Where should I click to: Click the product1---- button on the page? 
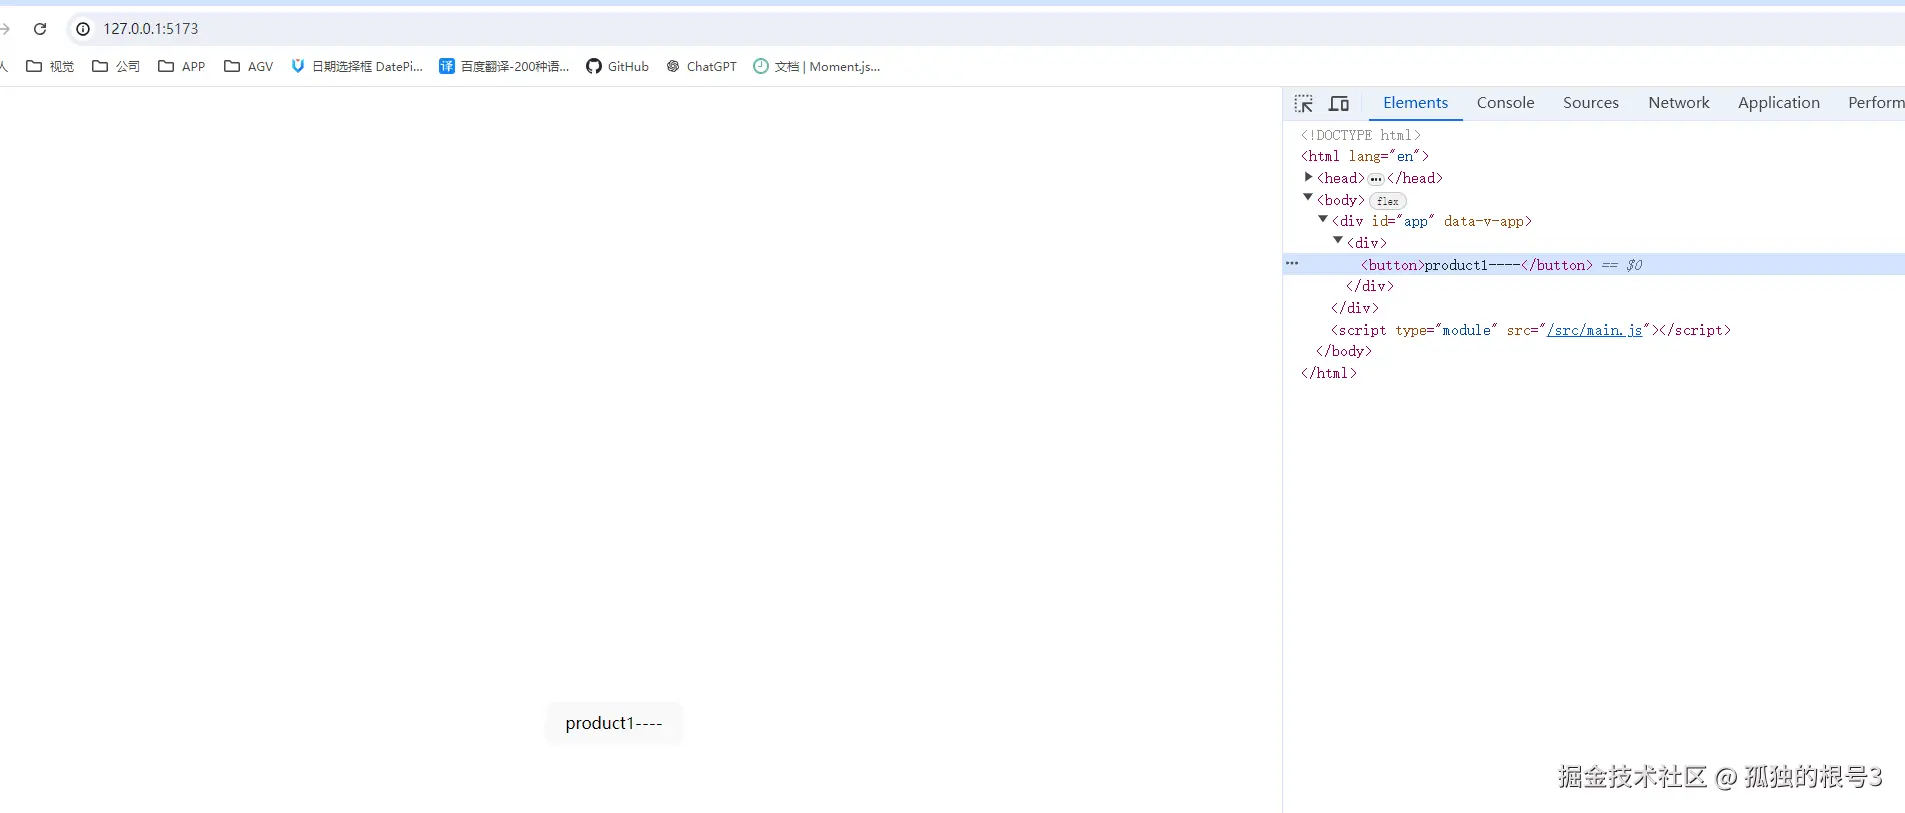coord(614,723)
